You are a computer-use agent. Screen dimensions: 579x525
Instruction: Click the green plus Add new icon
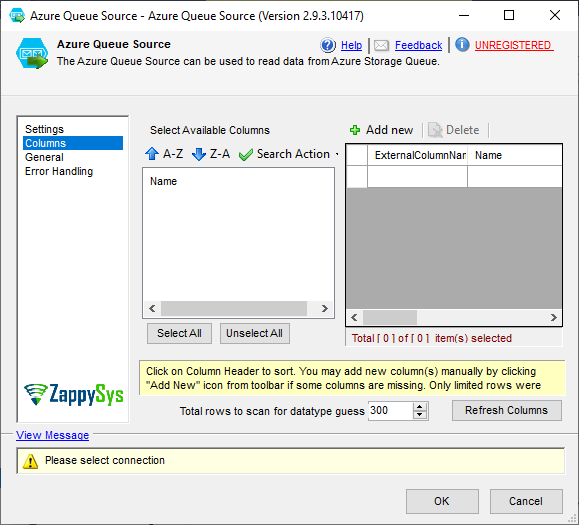point(355,130)
